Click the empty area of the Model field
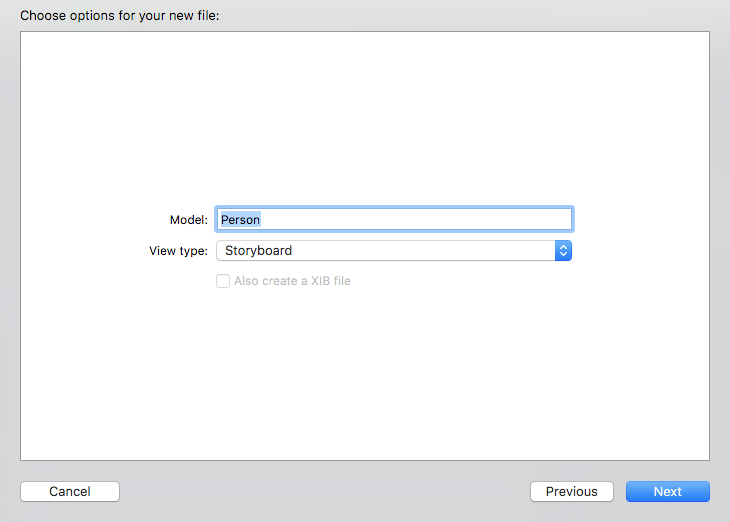This screenshot has height=522, width=730. tap(420, 219)
